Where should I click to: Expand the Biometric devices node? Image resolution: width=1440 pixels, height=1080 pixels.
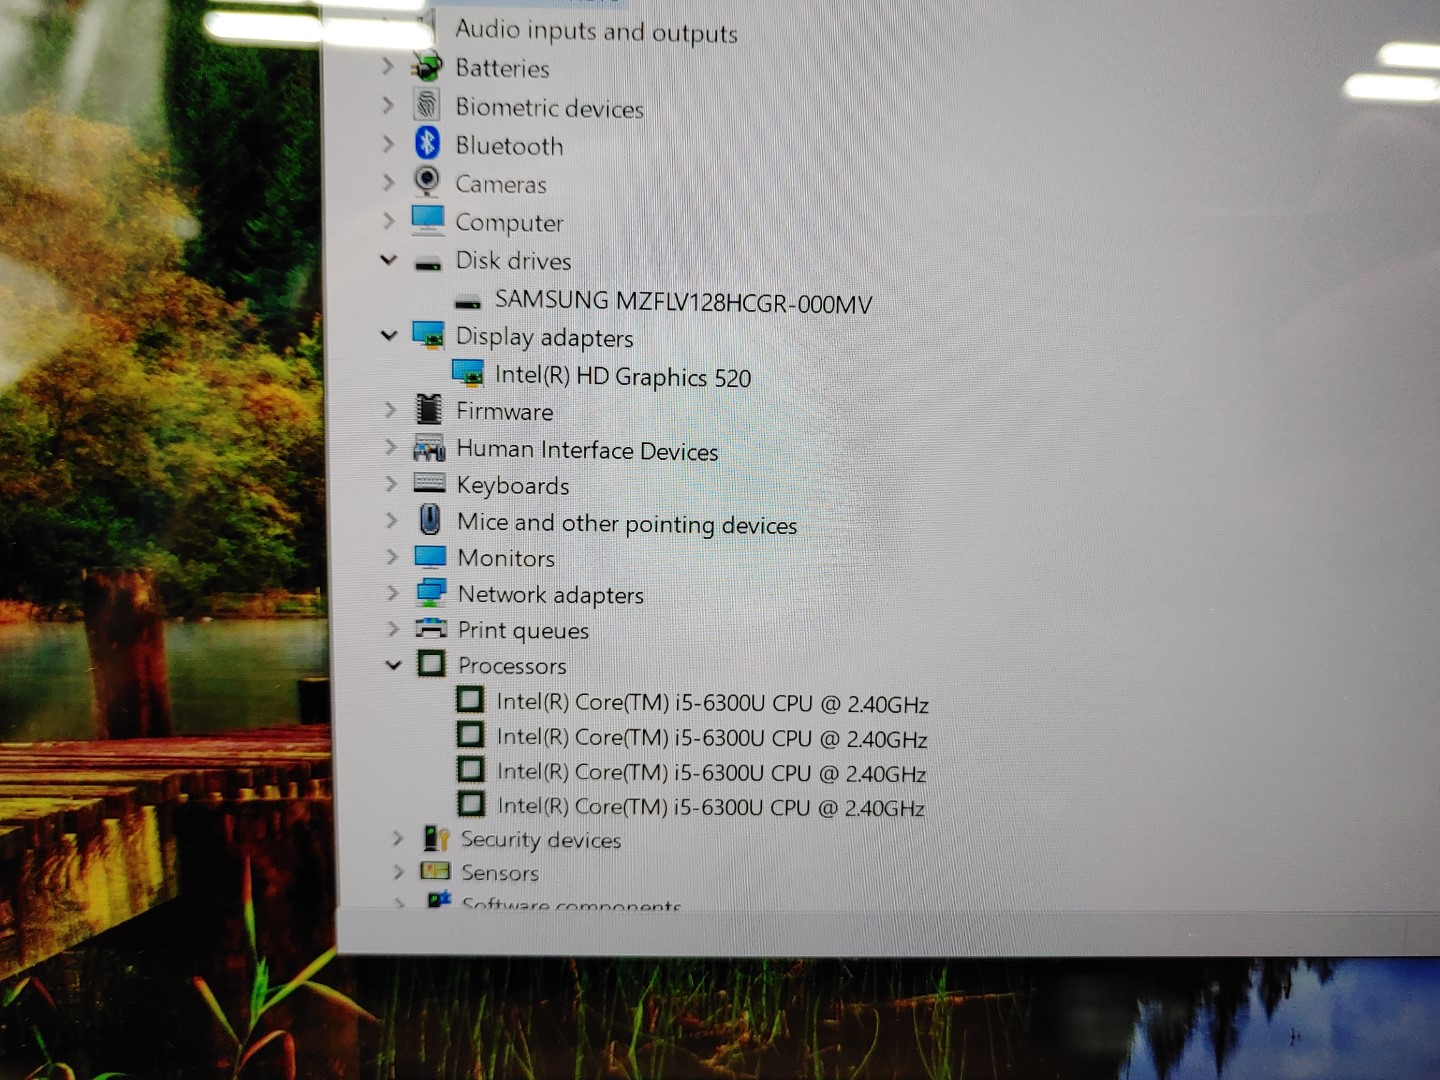388,104
